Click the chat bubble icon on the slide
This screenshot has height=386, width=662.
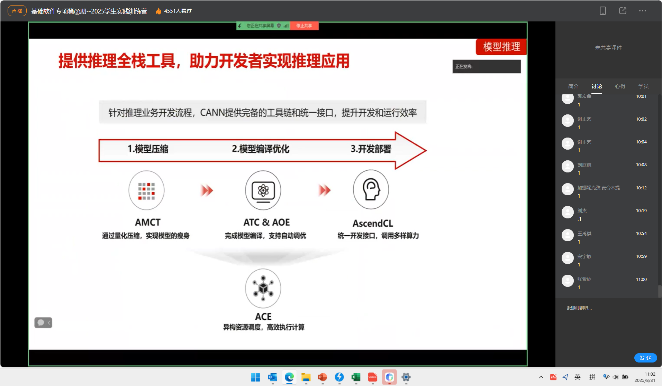(x=43, y=323)
